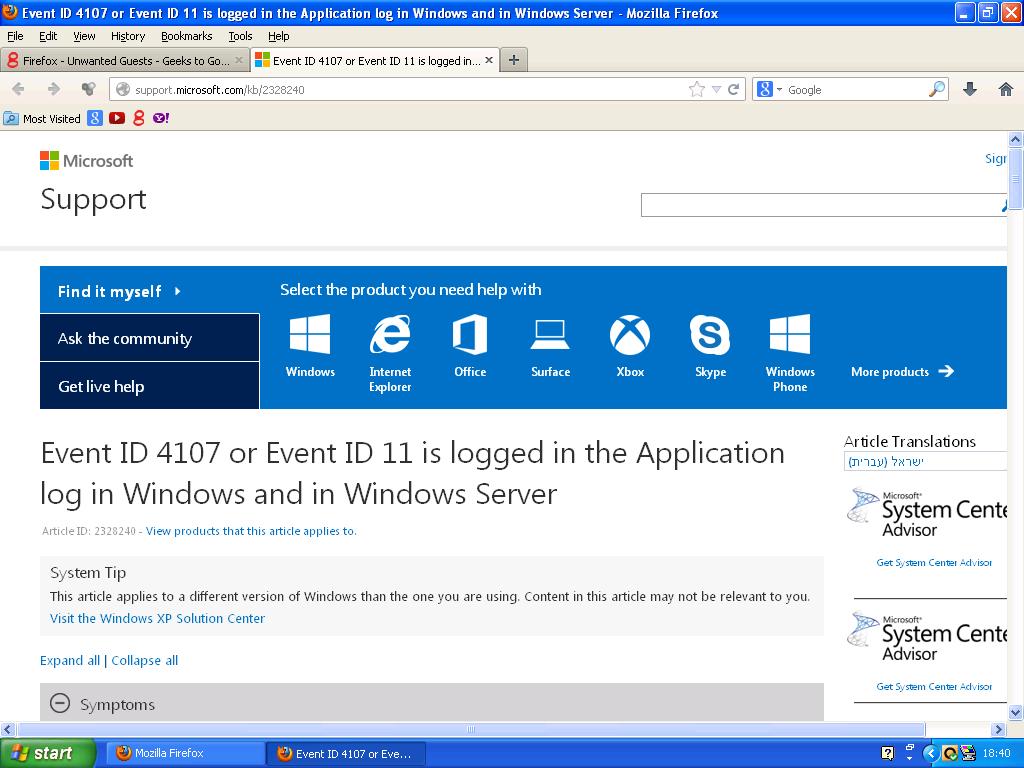Go forward with the browser Forward arrow
This screenshot has width=1024, height=768.
click(54, 89)
